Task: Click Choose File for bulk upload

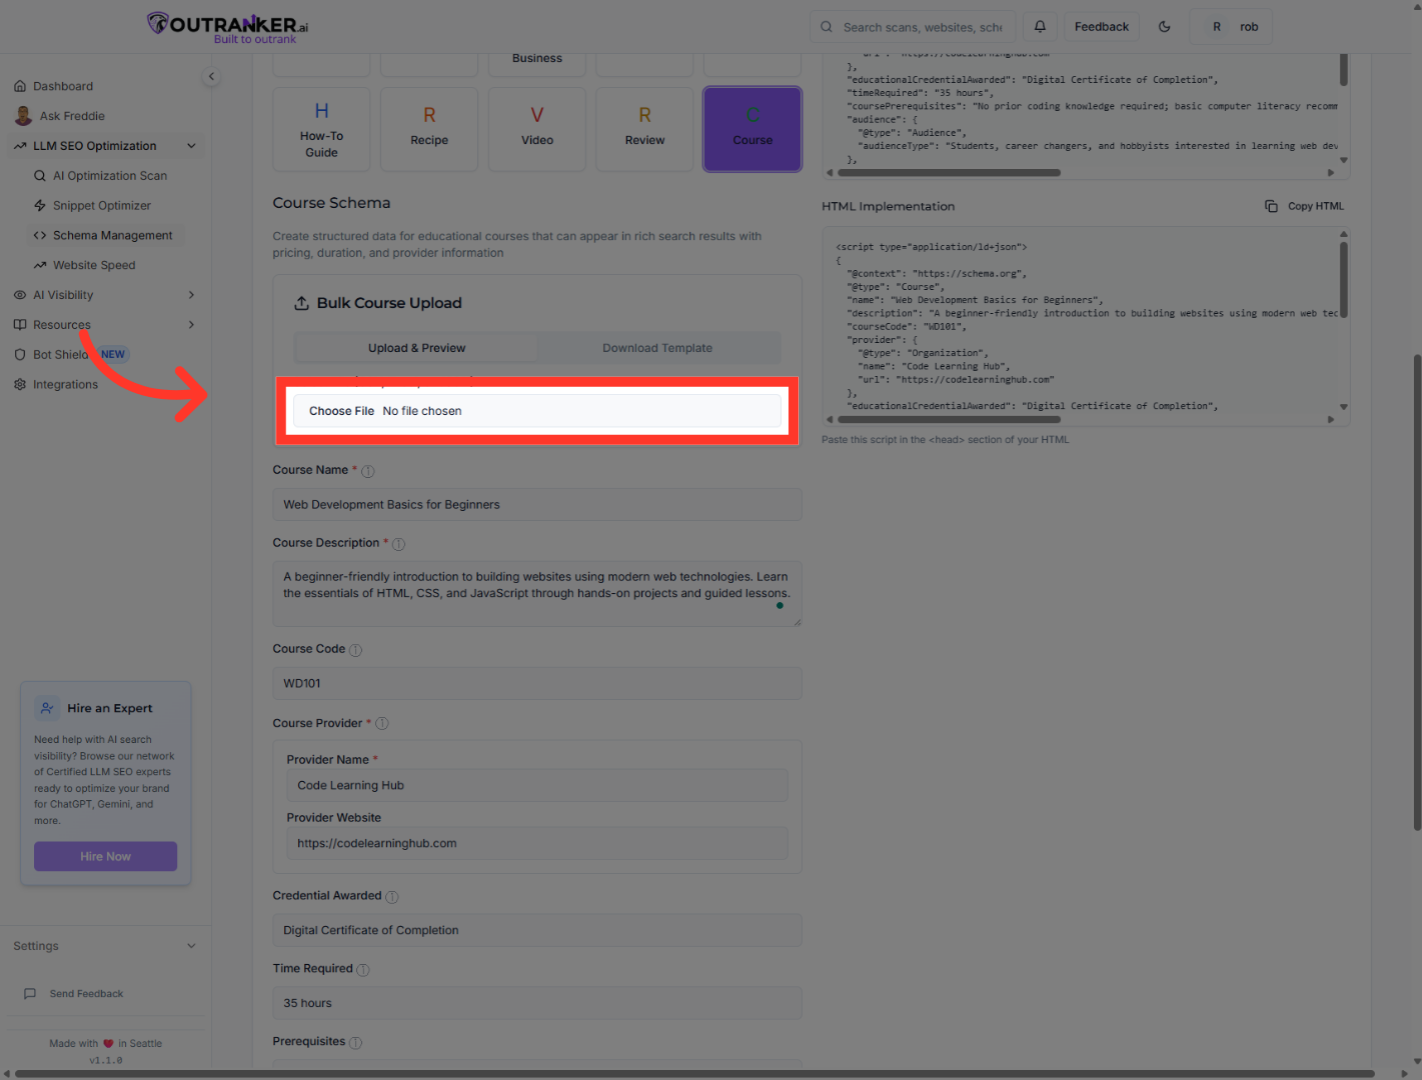Action: coord(340,410)
